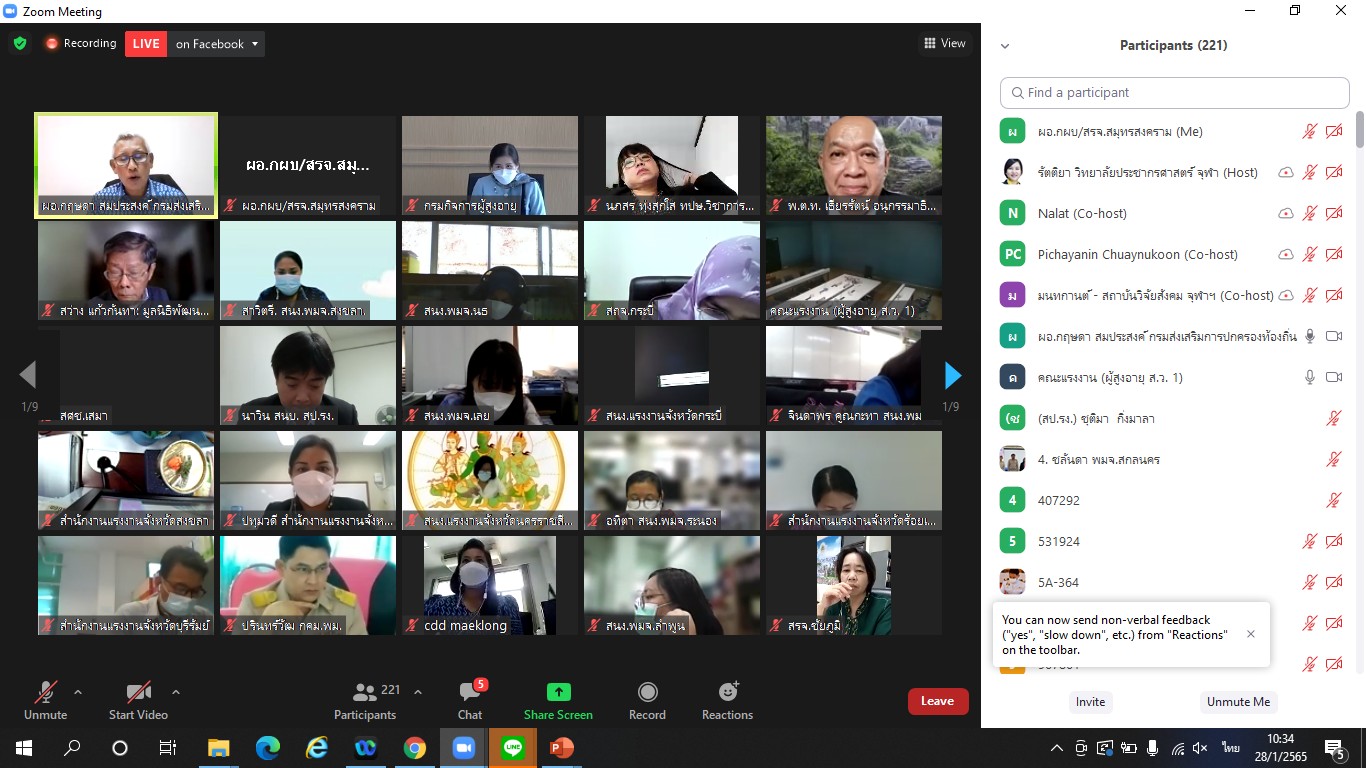
Task: Click the green Share Screen icon
Action: [558, 692]
